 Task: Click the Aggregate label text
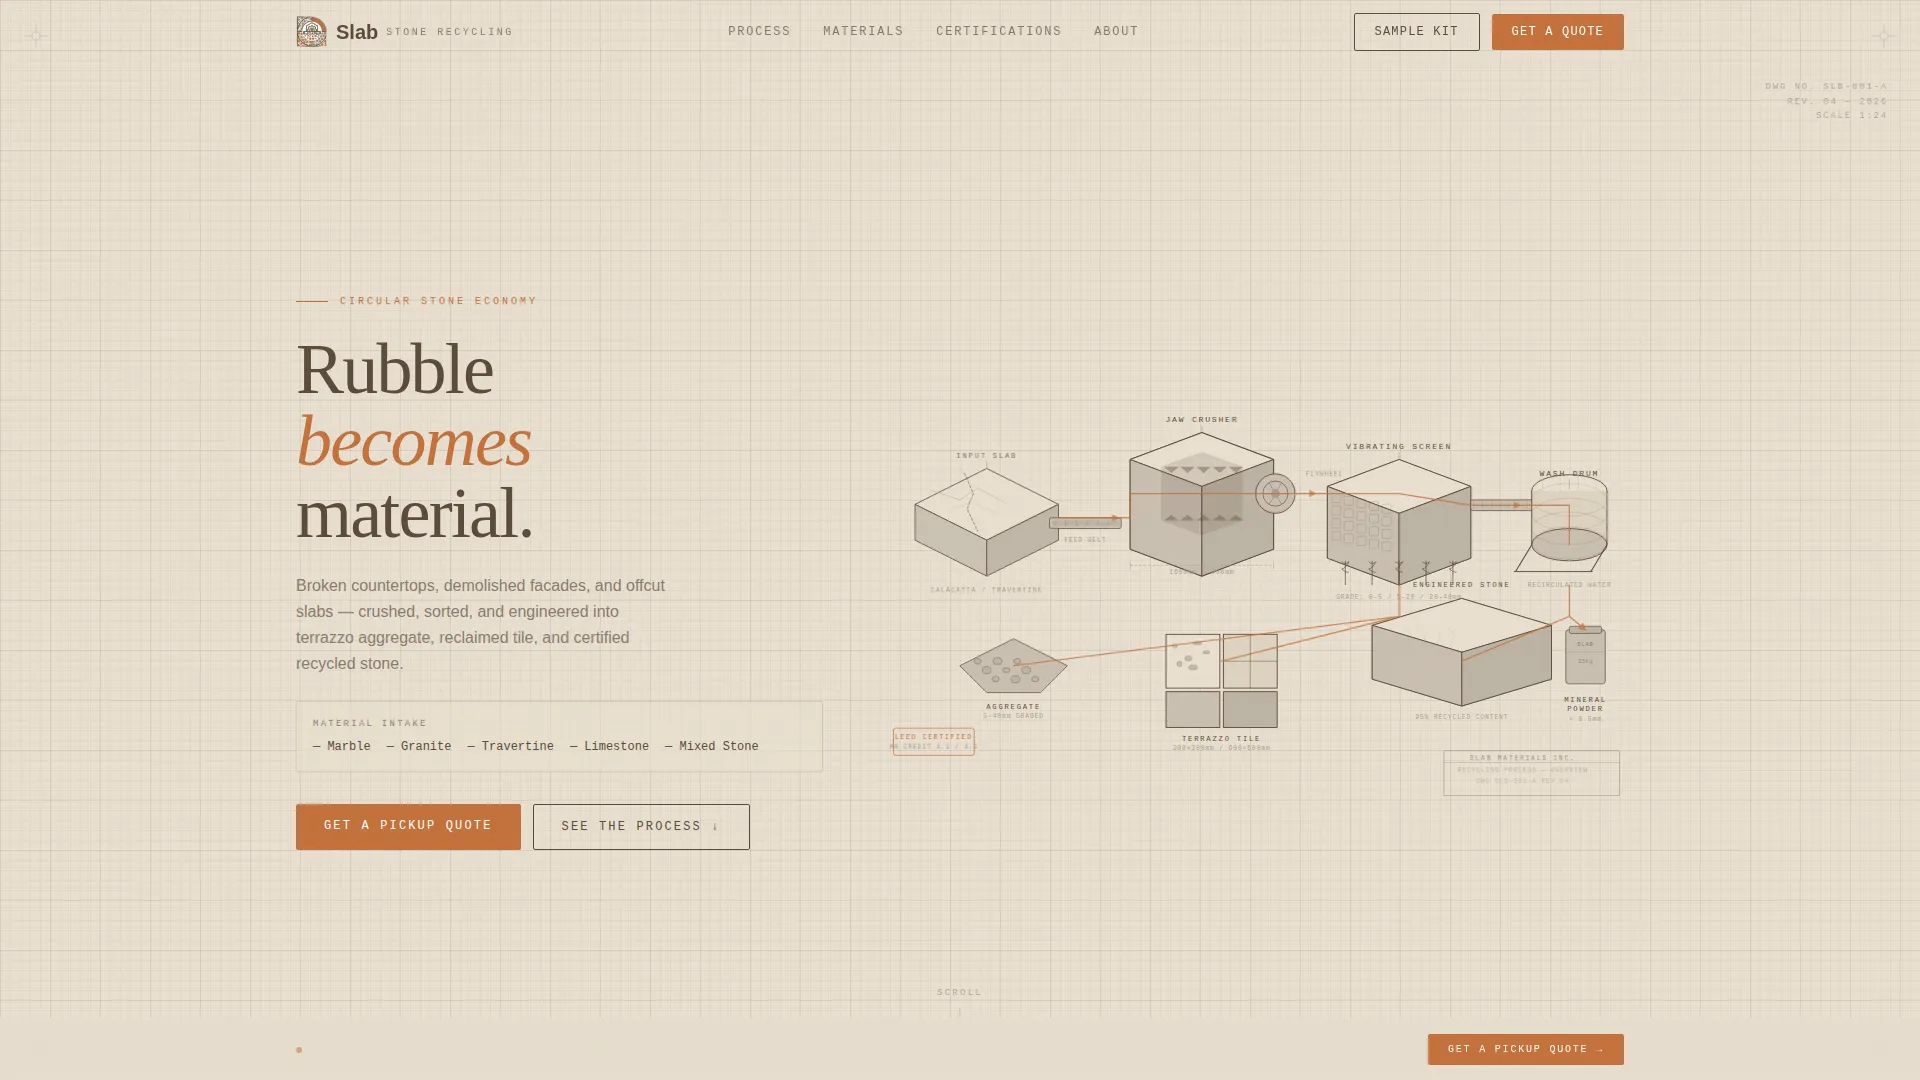pos(1013,707)
